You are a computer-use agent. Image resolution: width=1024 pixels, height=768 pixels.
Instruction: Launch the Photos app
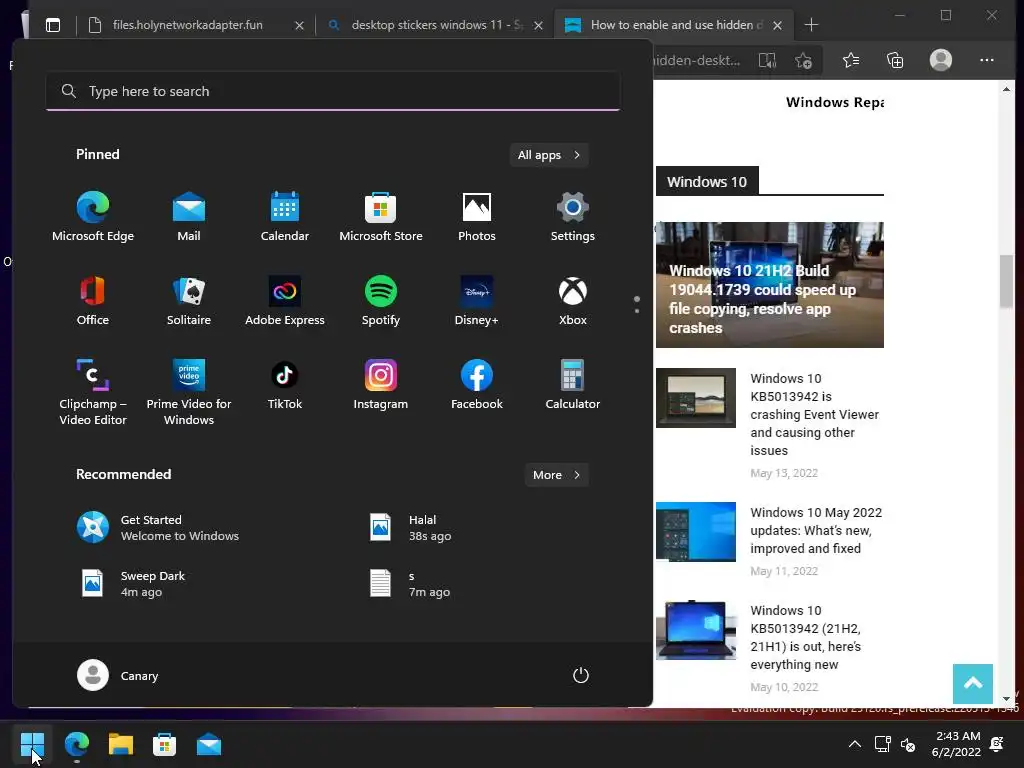(477, 217)
